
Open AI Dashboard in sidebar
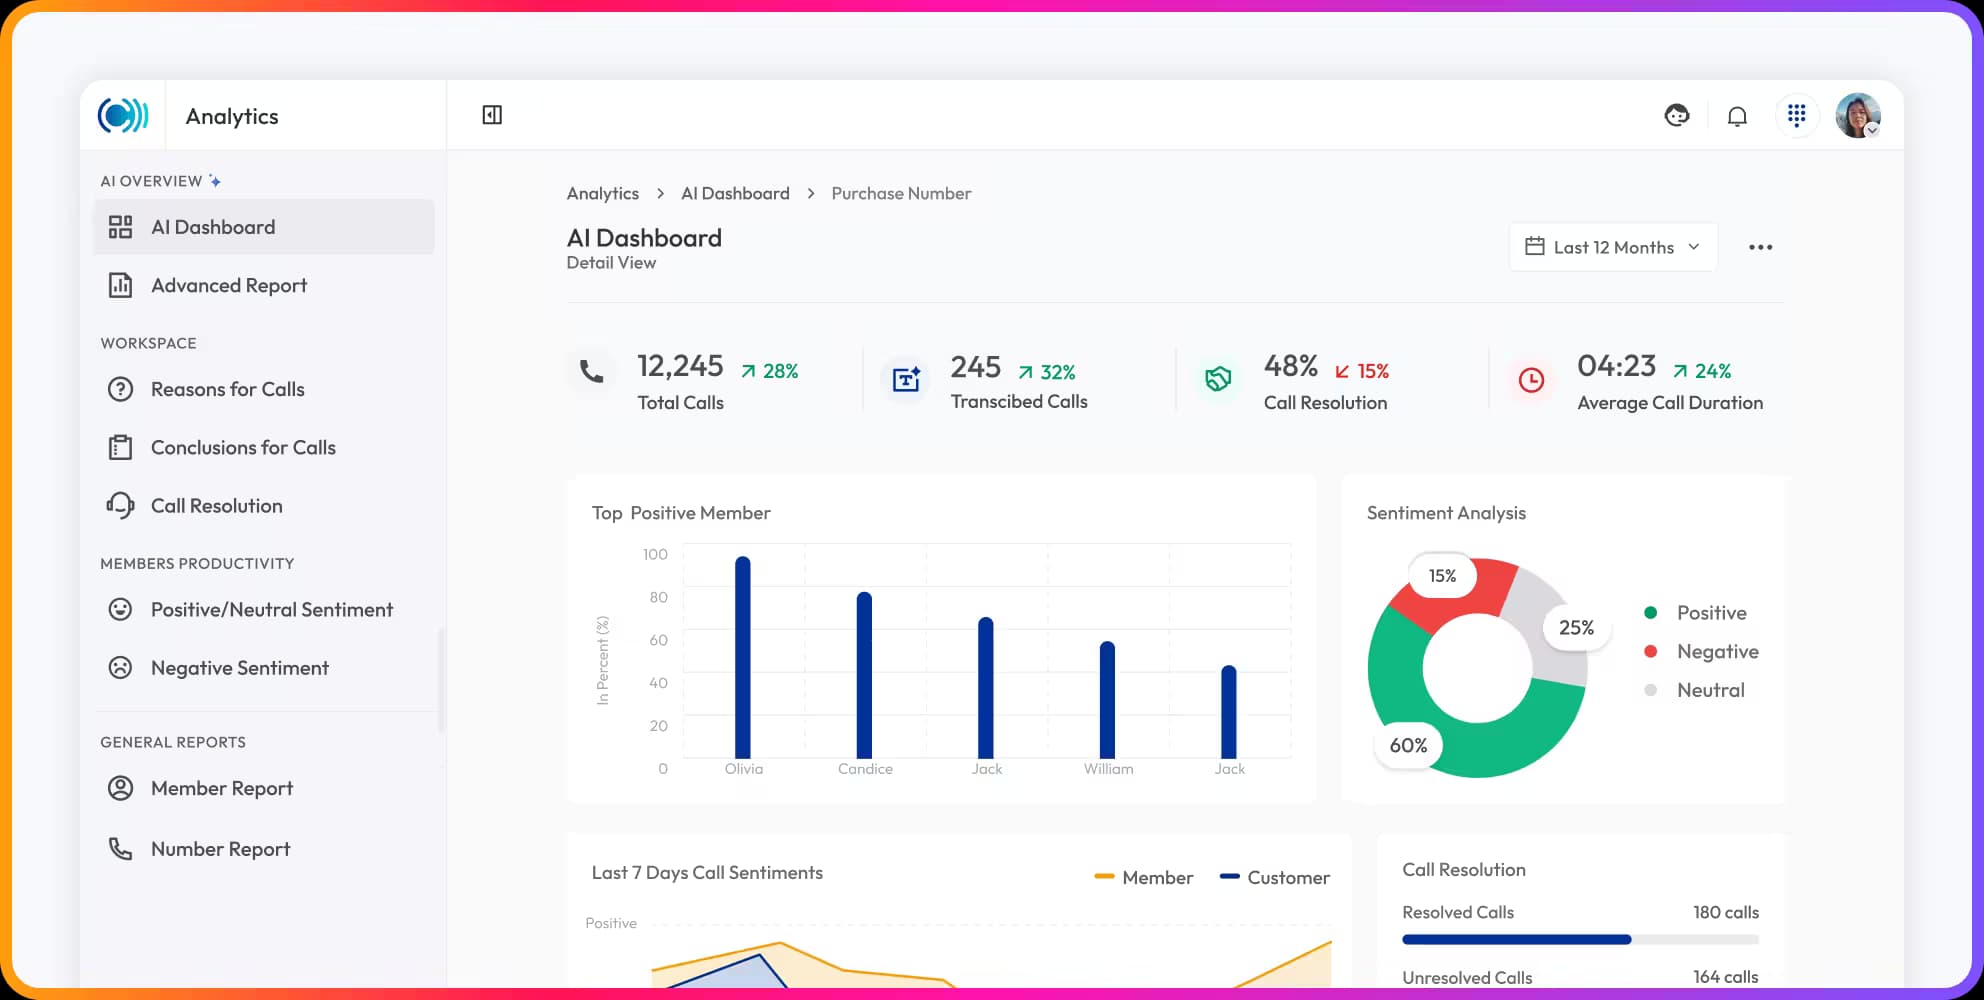264,227
